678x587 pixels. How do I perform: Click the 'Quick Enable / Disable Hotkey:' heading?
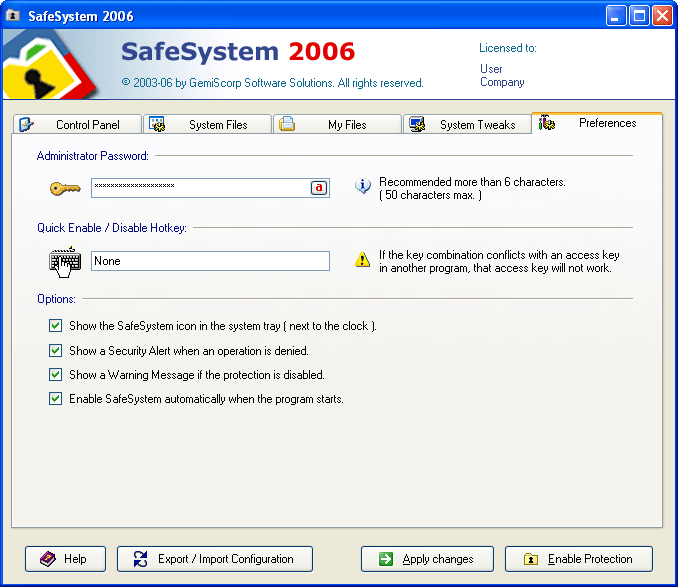(x=112, y=228)
